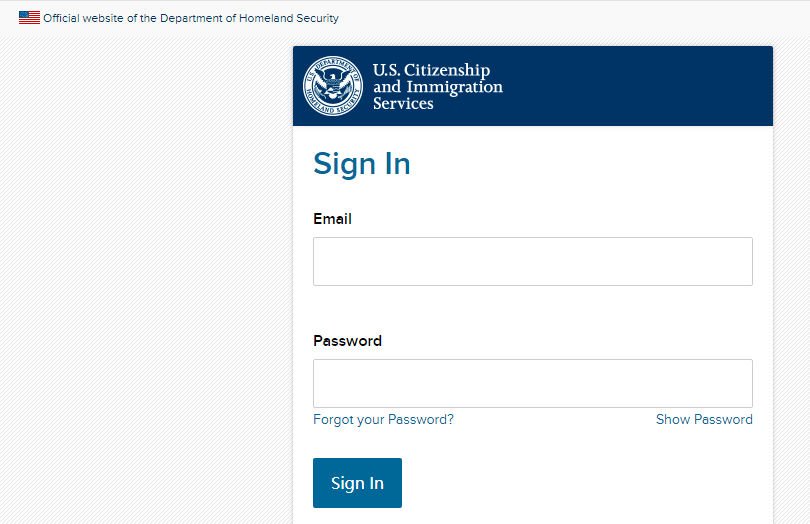Toggle Show Password visibility
This screenshot has height=524, width=810.
704,420
